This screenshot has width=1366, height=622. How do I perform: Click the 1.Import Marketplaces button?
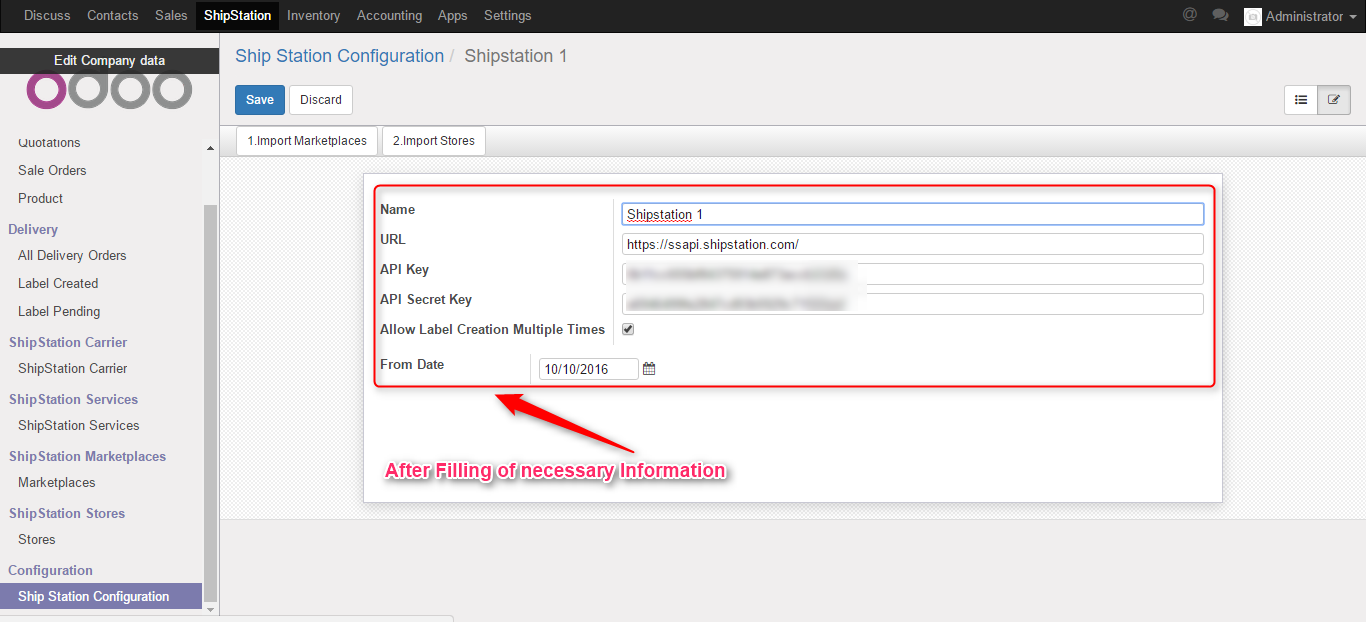coord(307,141)
